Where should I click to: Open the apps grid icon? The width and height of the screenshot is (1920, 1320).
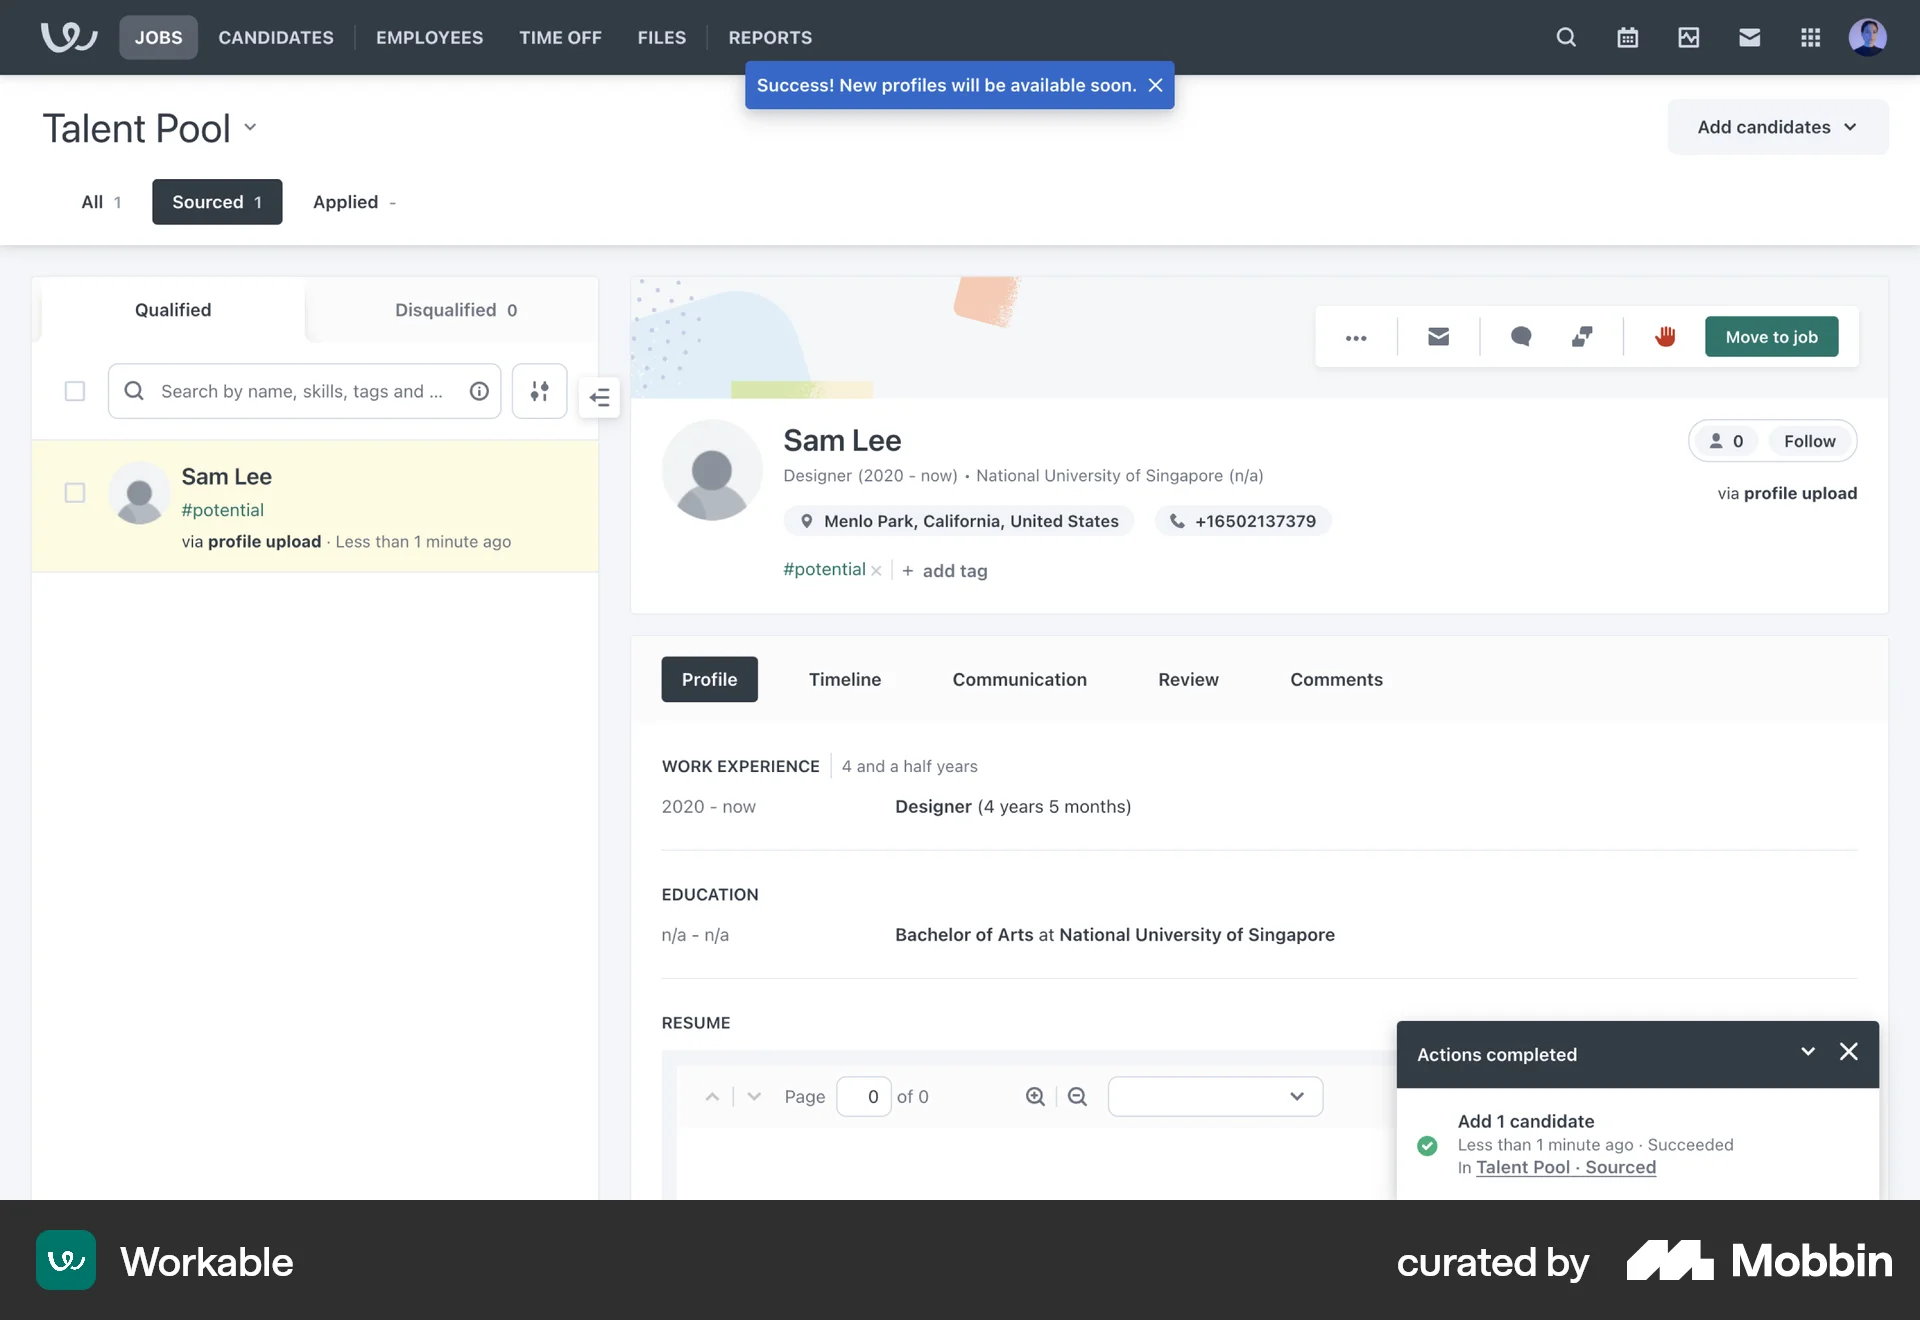pyautogui.click(x=1810, y=37)
